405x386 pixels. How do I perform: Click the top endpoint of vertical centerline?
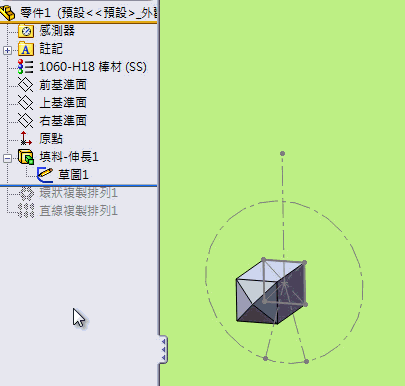coord(282,153)
